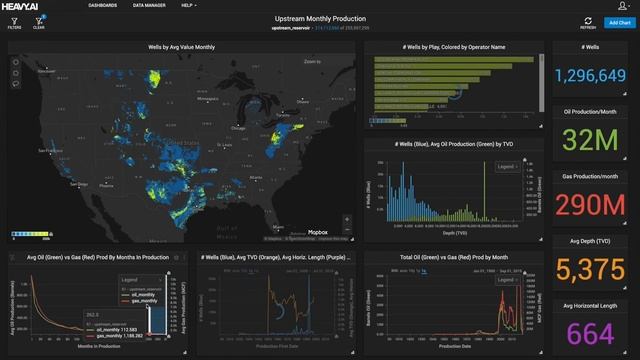Click the blue brushed range in Months In Production chart

[x=158, y=320]
